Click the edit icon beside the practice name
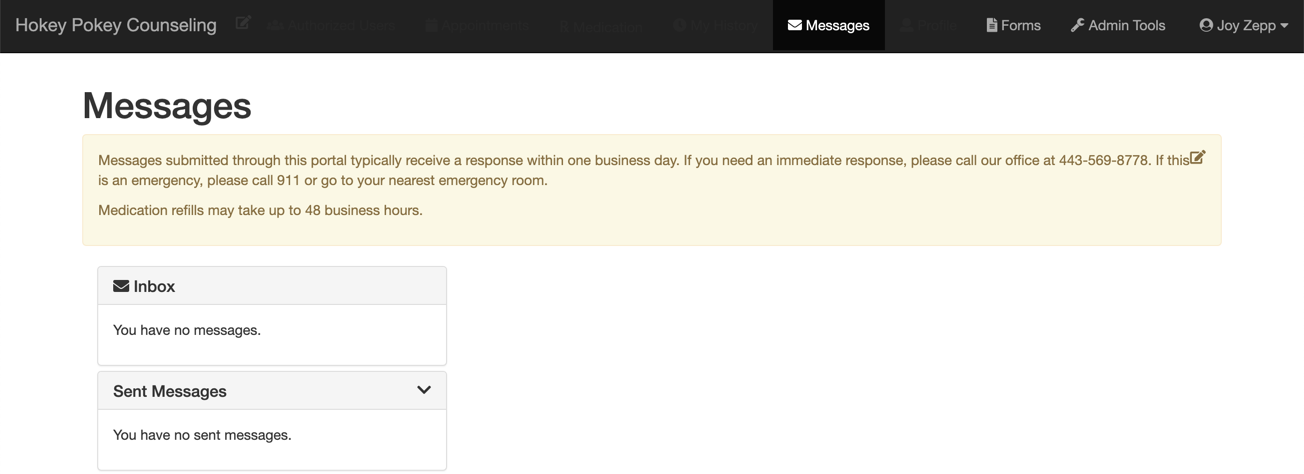Viewport: 1304px width, 474px height. tap(243, 22)
